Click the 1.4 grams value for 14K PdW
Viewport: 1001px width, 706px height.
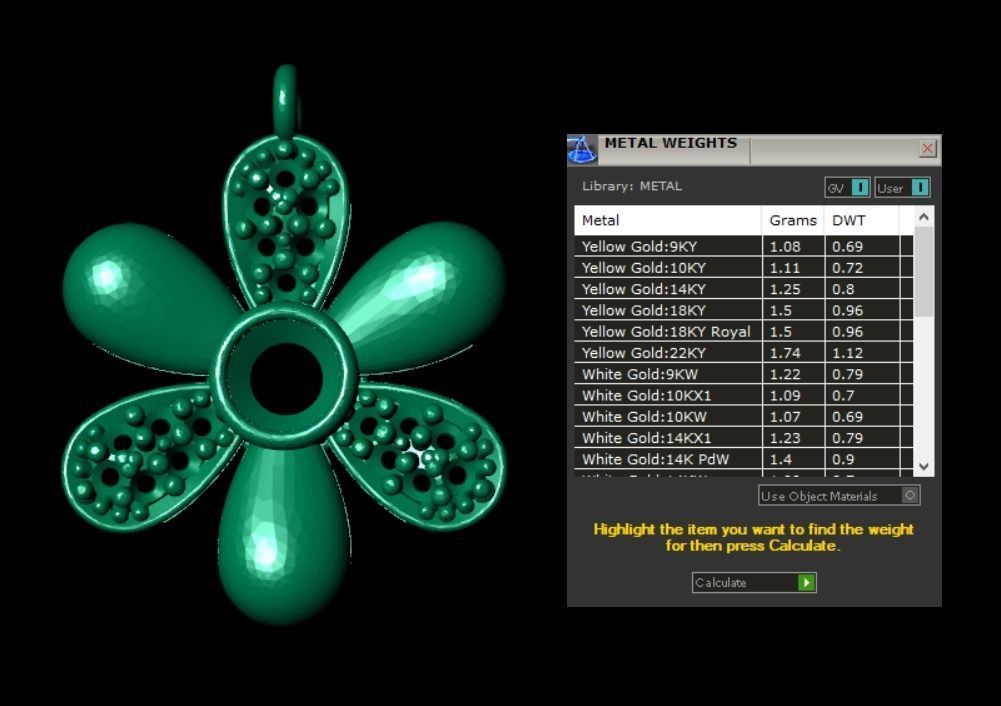click(x=780, y=459)
